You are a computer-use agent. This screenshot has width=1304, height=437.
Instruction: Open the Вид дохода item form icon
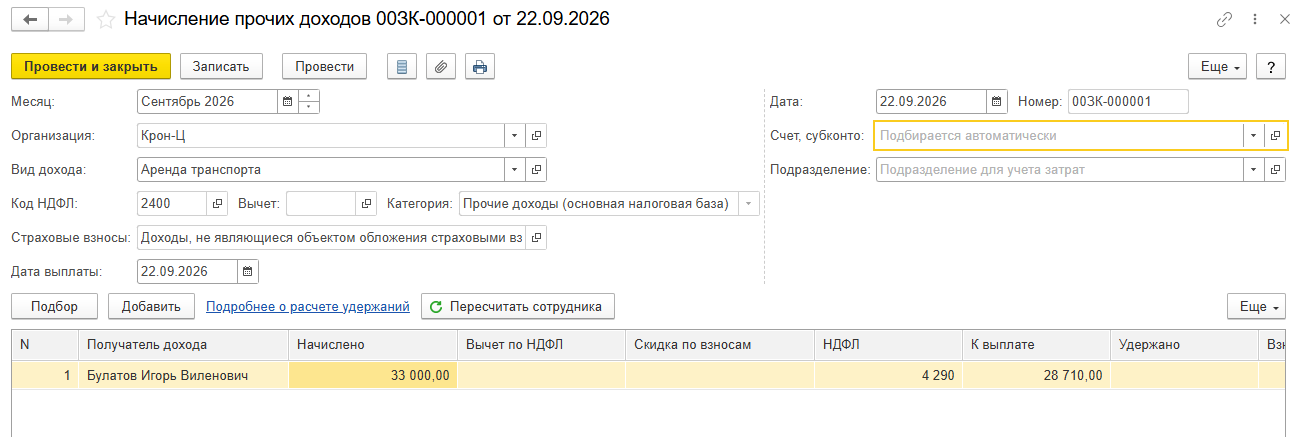click(x=536, y=169)
